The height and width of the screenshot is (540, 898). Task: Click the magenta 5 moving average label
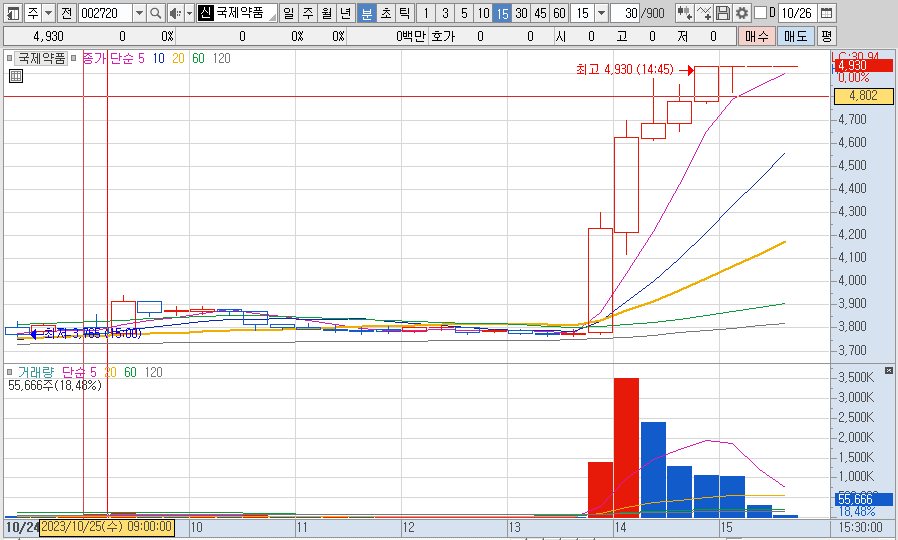pos(141,58)
